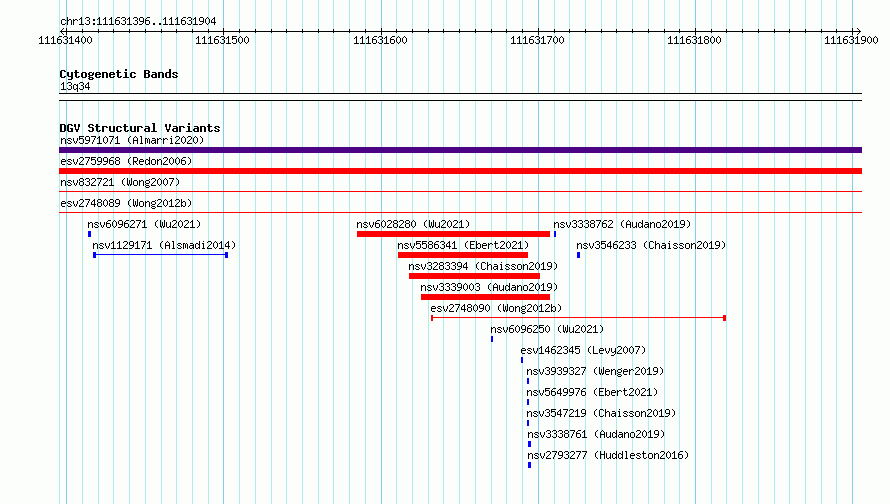Click the thick red esv2759968 bar
The image size is (890, 504).
pos(460,171)
